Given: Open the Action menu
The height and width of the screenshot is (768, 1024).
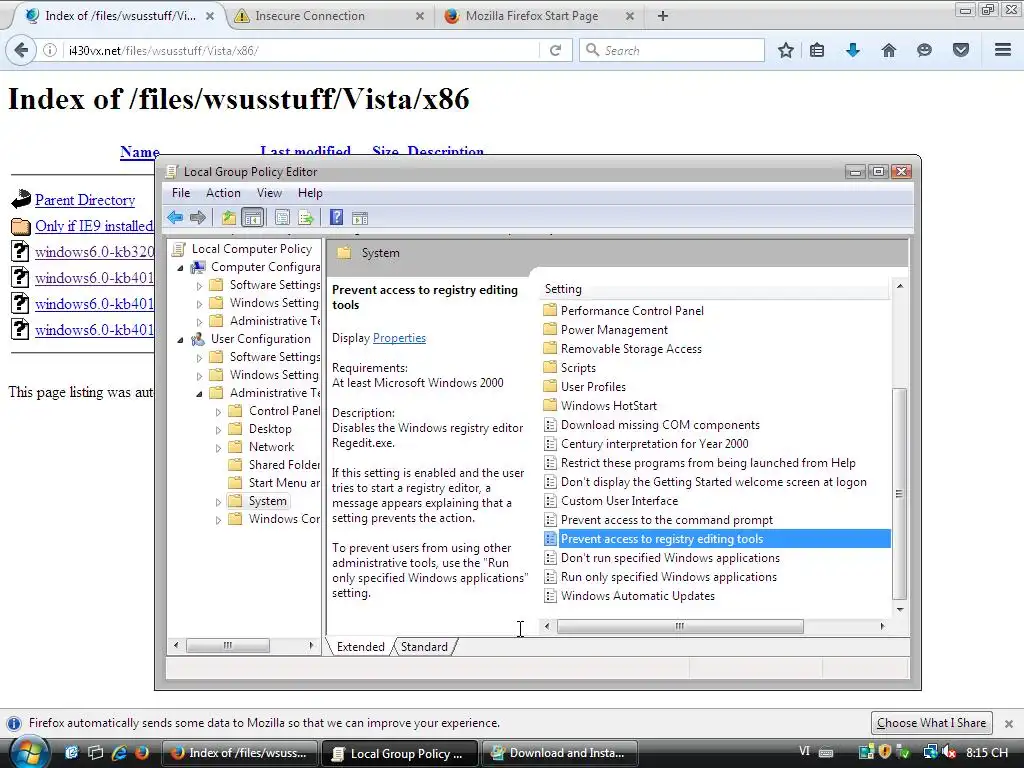Looking at the screenshot, I should pos(223,193).
